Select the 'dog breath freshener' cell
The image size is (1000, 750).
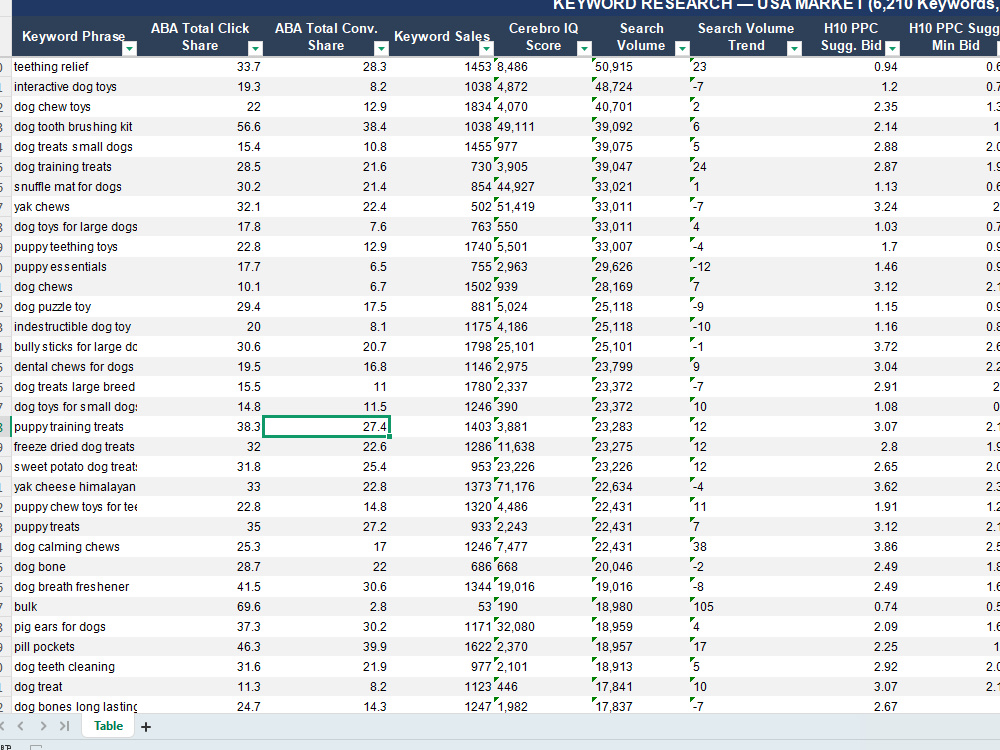(x=74, y=587)
